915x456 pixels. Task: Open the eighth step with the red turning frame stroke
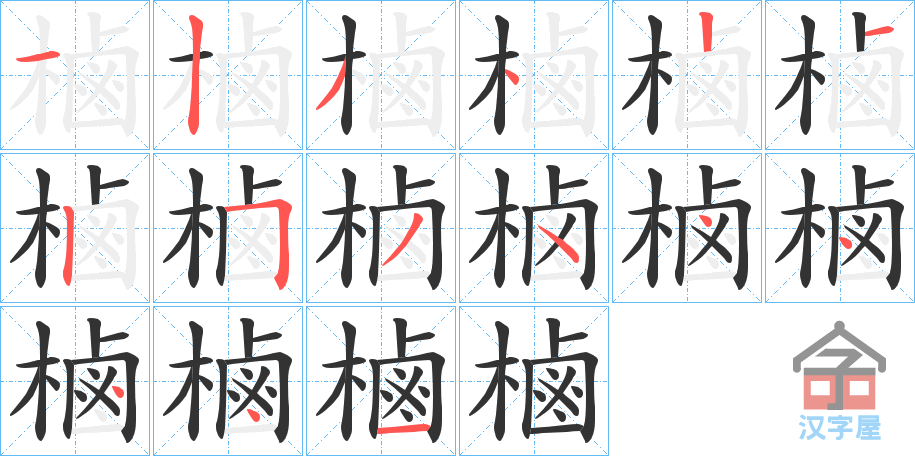[228, 228]
